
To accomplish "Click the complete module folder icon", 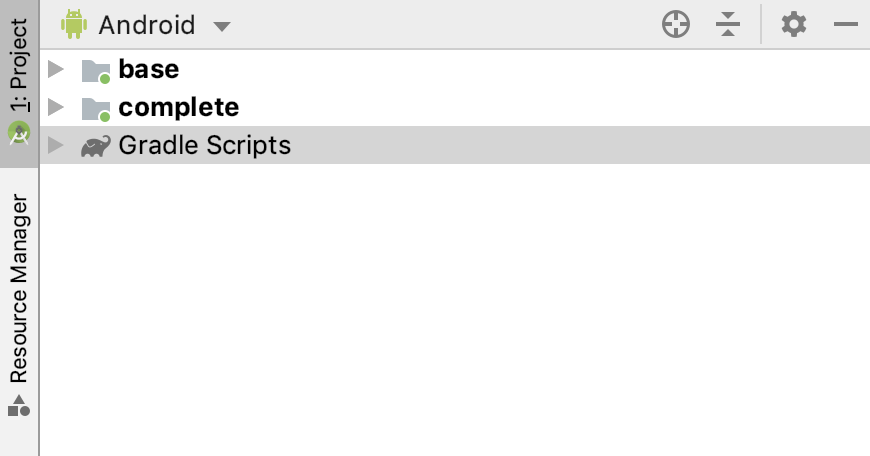I will point(96,108).
